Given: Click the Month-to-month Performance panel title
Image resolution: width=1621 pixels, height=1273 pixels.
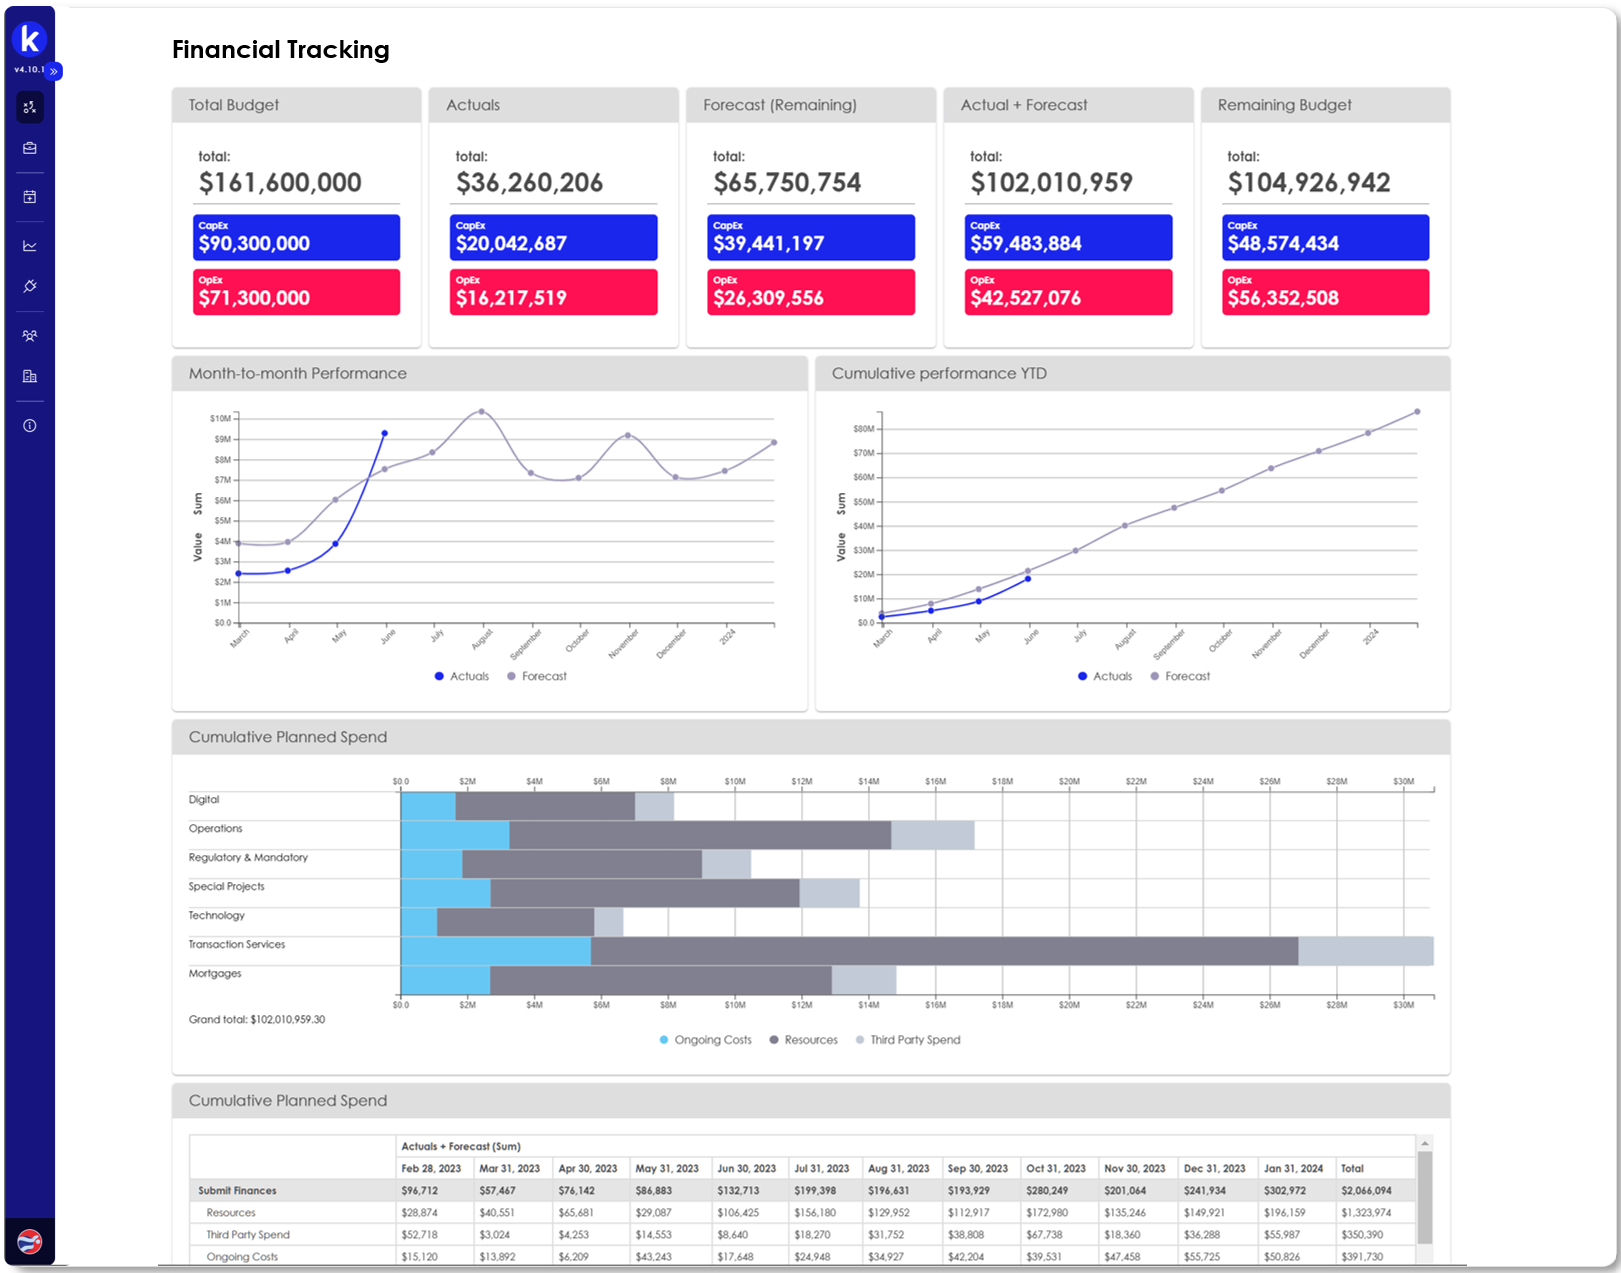Looking at the screenshot, I should 298,373.
